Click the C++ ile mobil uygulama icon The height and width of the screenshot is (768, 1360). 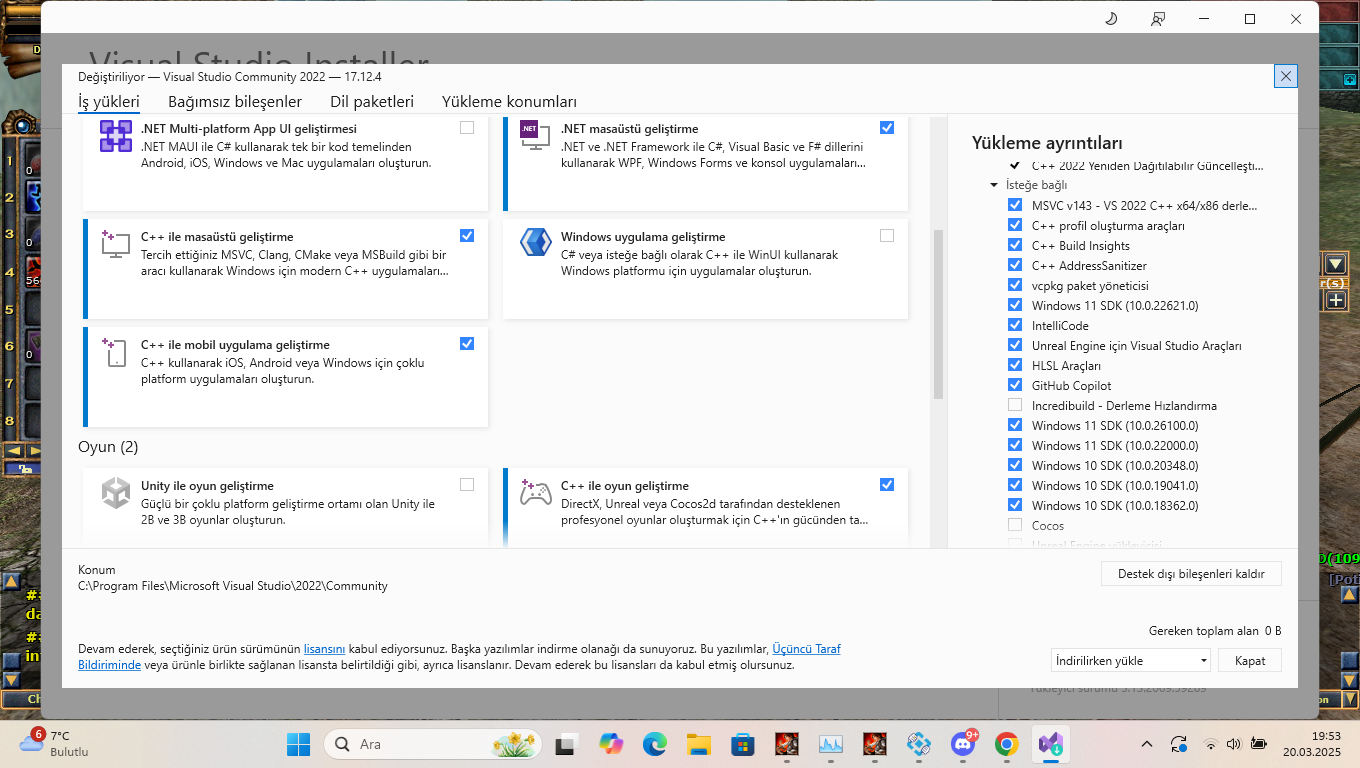[114, 351]
